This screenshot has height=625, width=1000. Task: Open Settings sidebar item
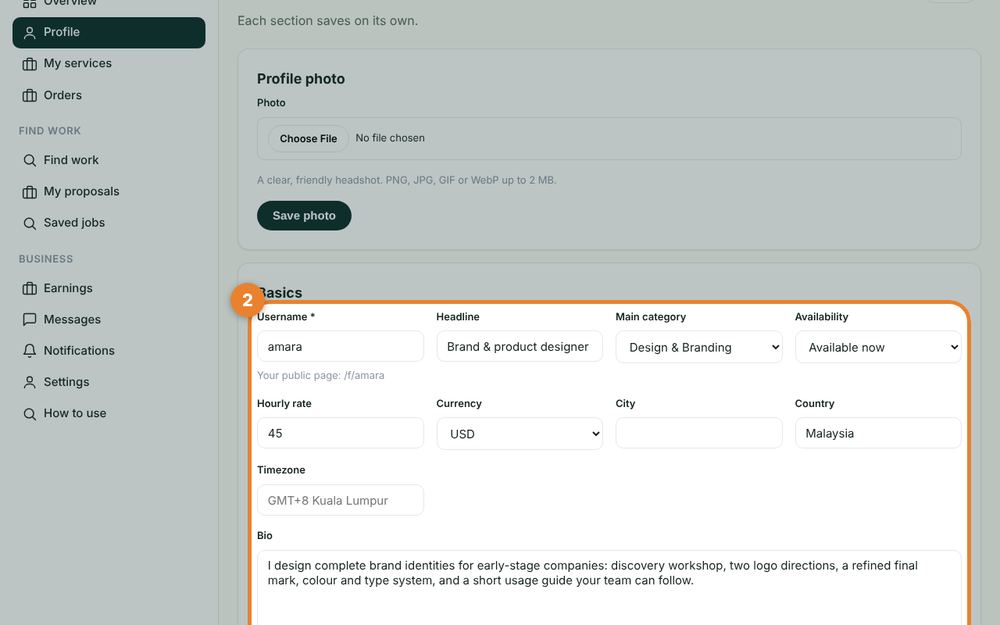click(108, 382)
